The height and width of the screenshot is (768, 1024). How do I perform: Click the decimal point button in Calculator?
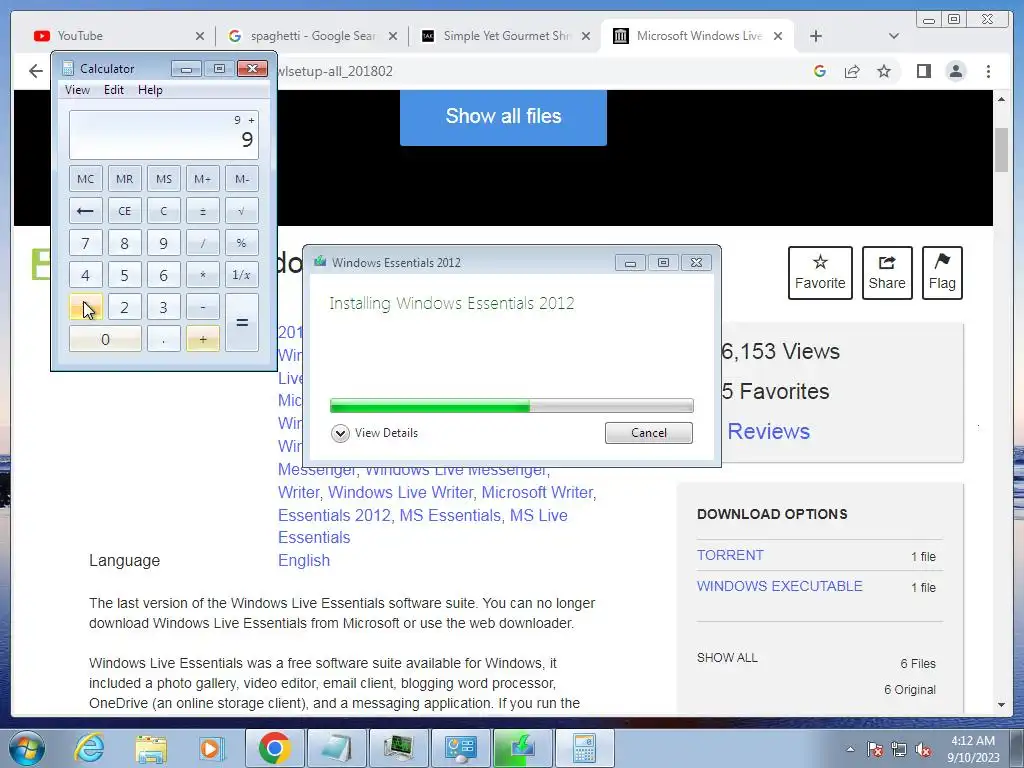coord(163,339)
